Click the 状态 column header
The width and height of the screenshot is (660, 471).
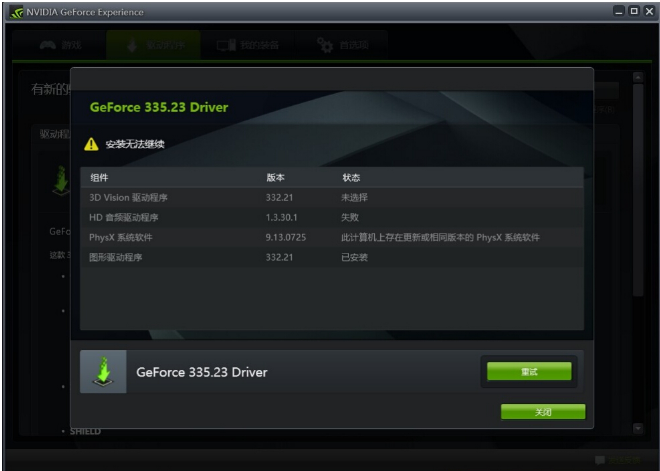[350, 177]
